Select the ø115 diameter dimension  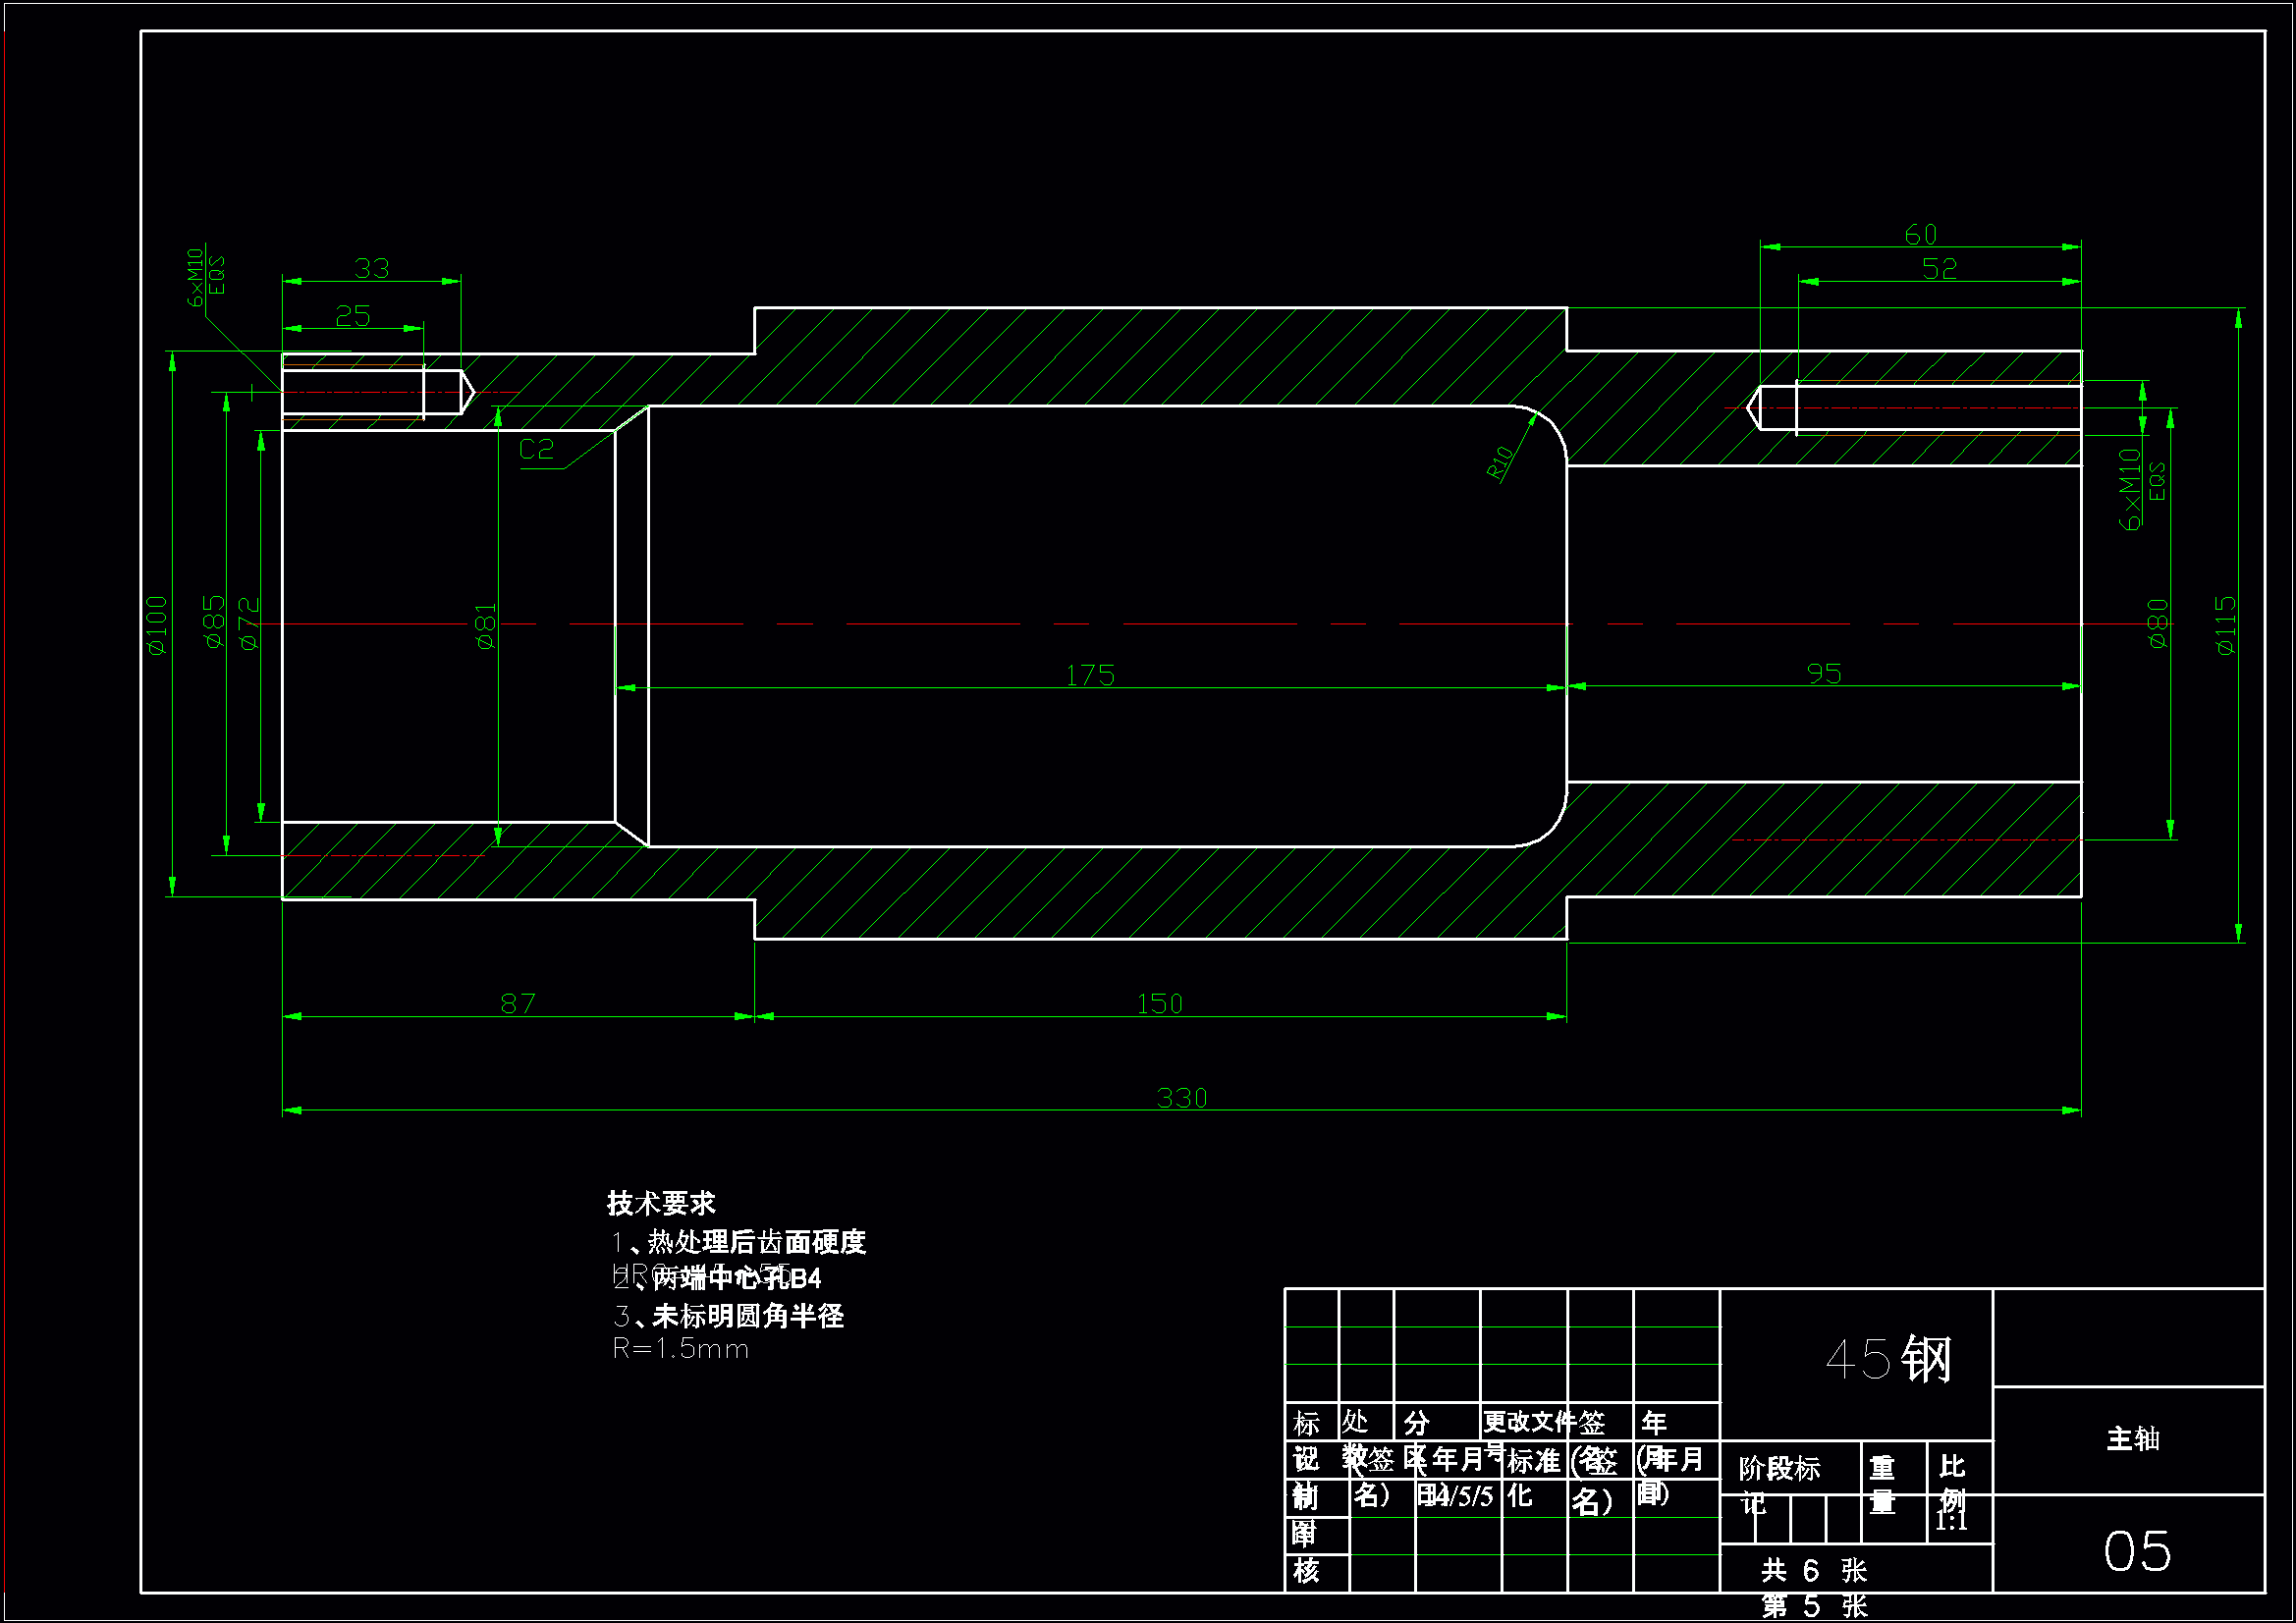[2224, 625]
